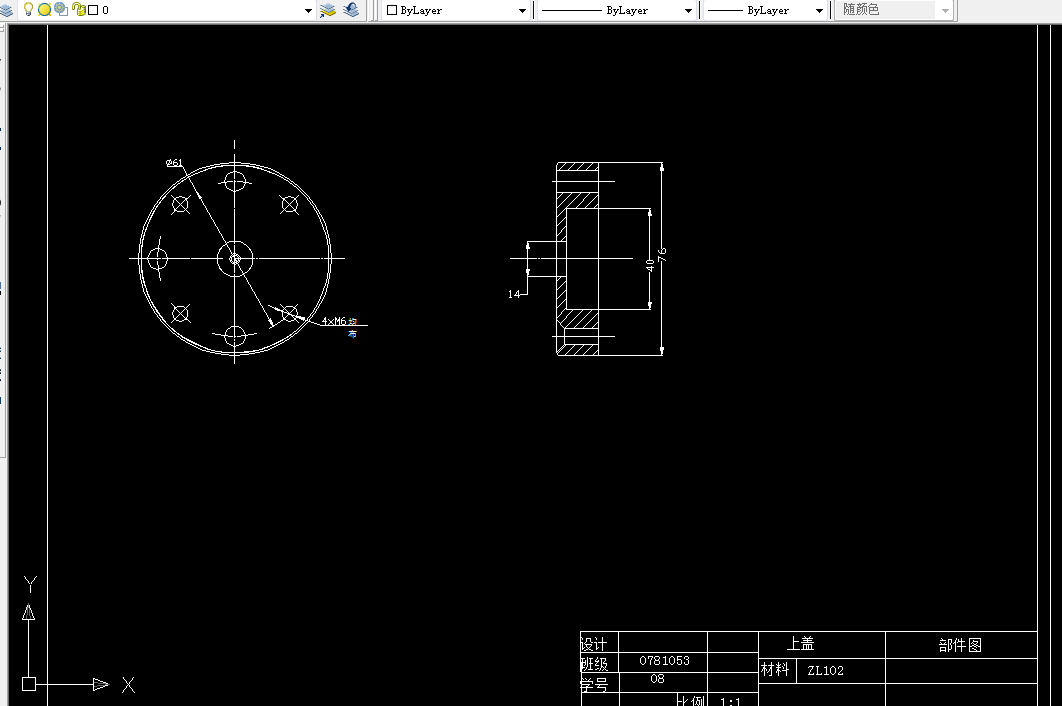Toggle viewport freeze icon for layer 0

[x=61, y=9]
